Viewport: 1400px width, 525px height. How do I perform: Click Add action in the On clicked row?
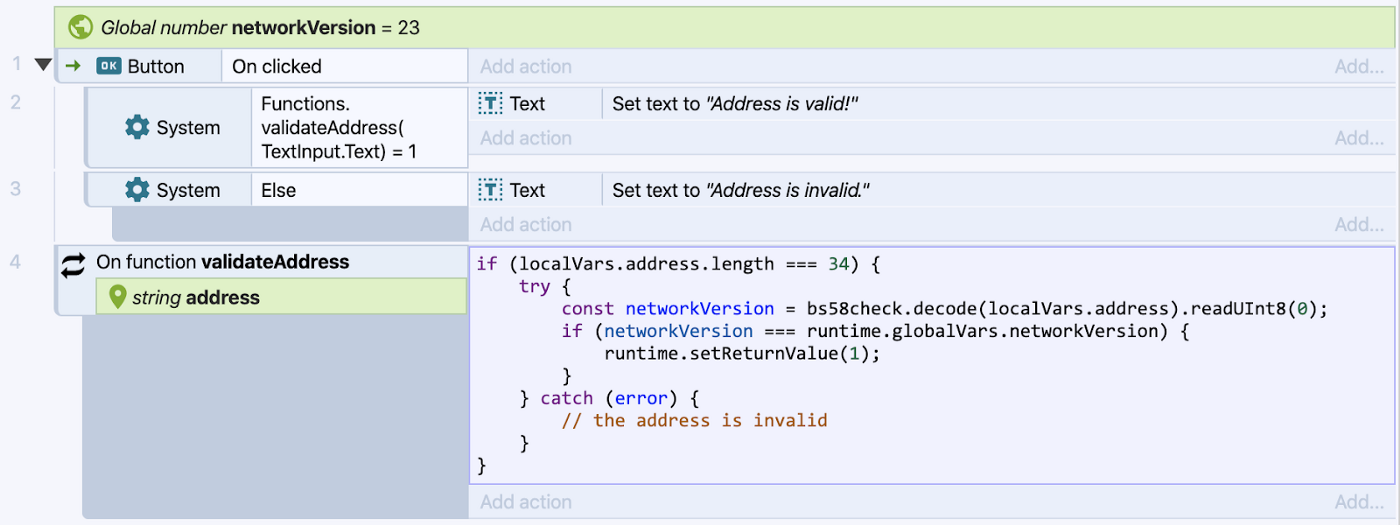pyautogui.click(x=526, y=67)
